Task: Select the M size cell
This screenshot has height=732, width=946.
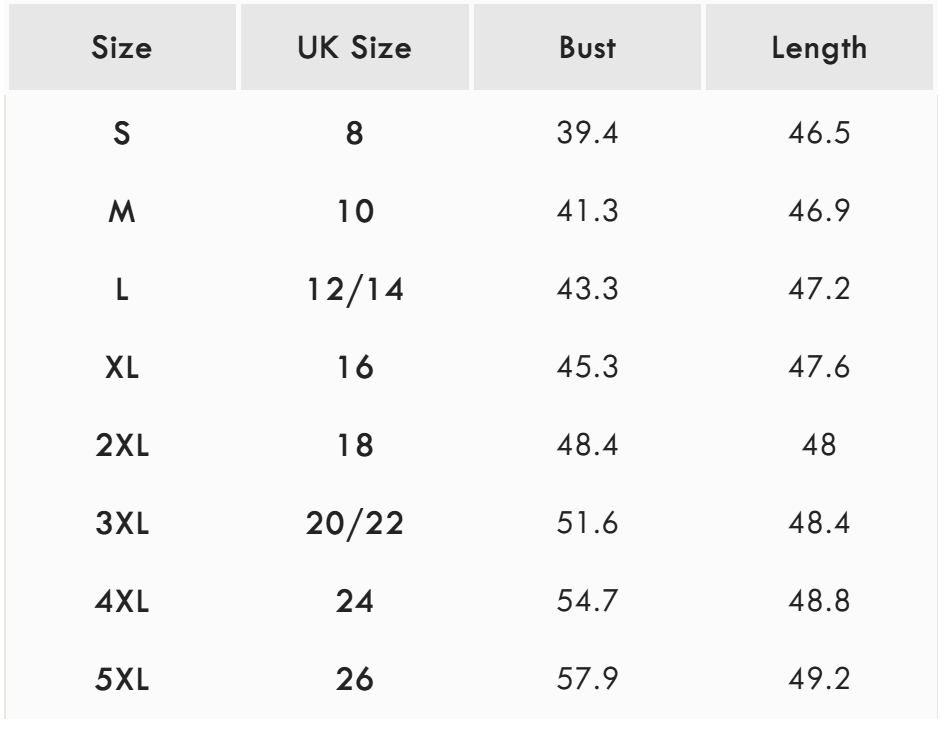Action: pos(122,212)
